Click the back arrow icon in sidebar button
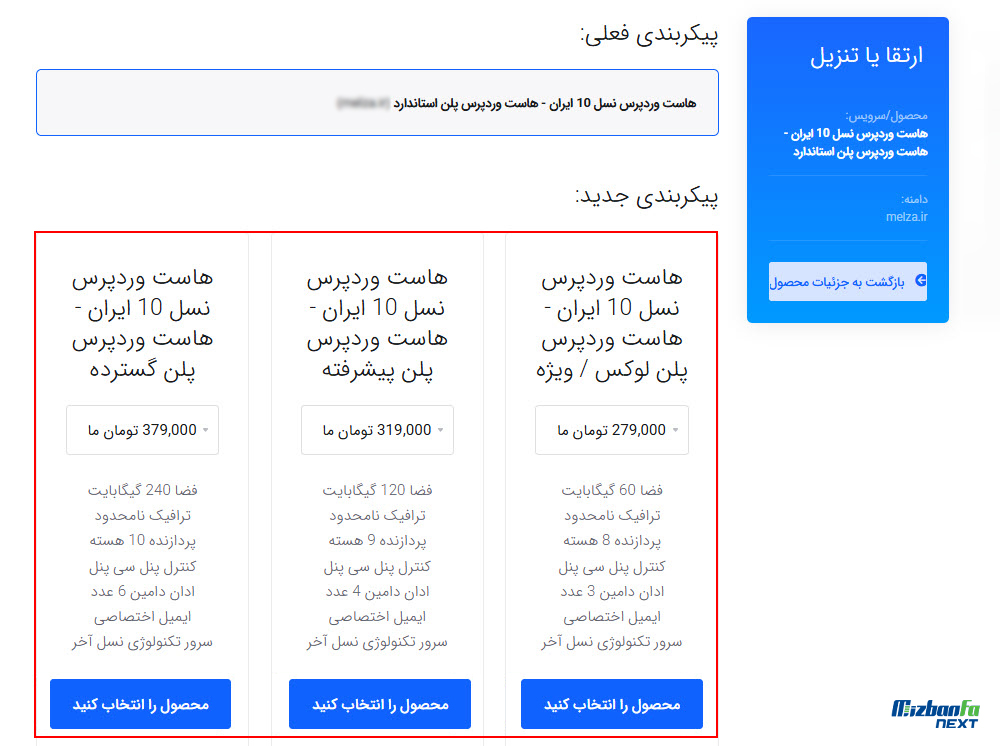 920,281
